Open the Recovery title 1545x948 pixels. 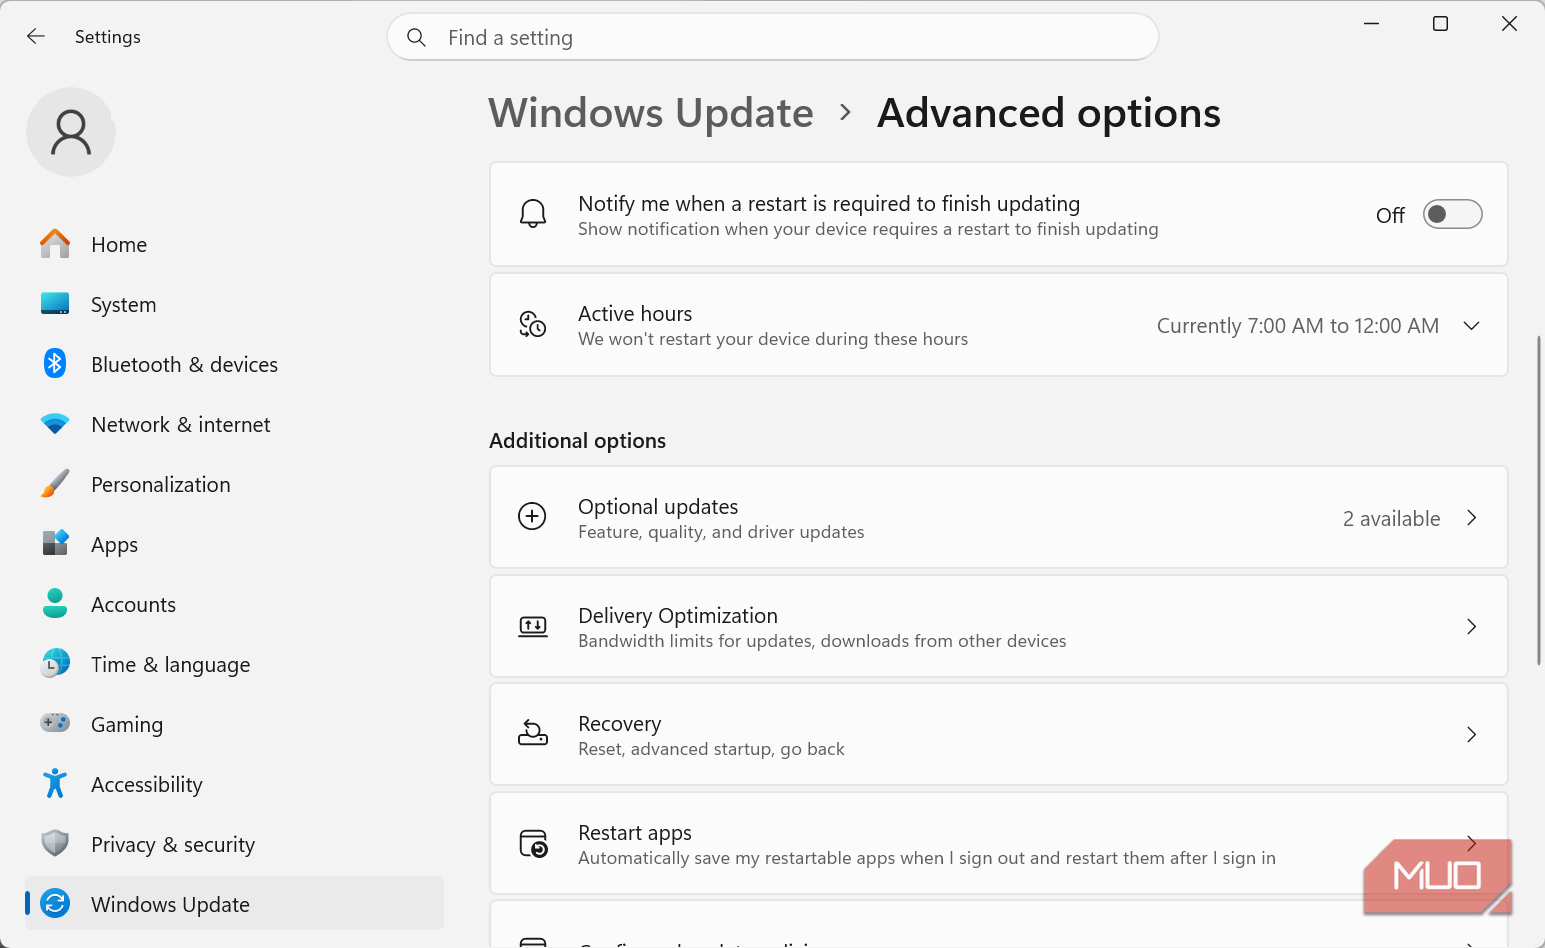[x=619, y=724]
